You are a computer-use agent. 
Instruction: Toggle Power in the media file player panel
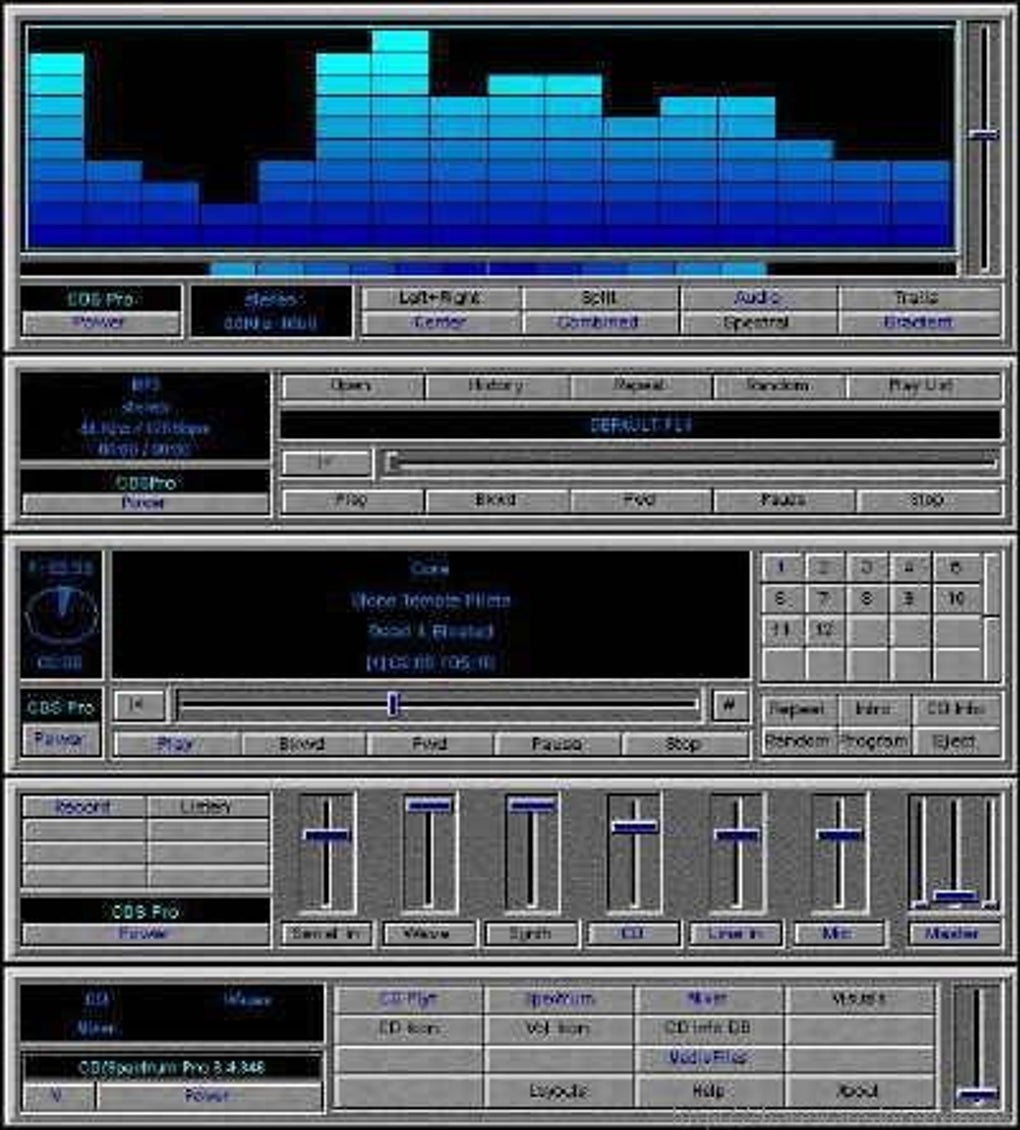click(x=145, y=503)
